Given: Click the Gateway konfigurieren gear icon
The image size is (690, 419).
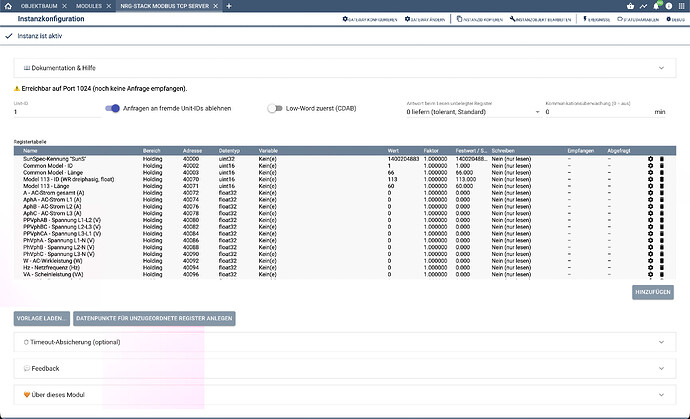Looking at the screenshot, I should click(x=345, y=19).
